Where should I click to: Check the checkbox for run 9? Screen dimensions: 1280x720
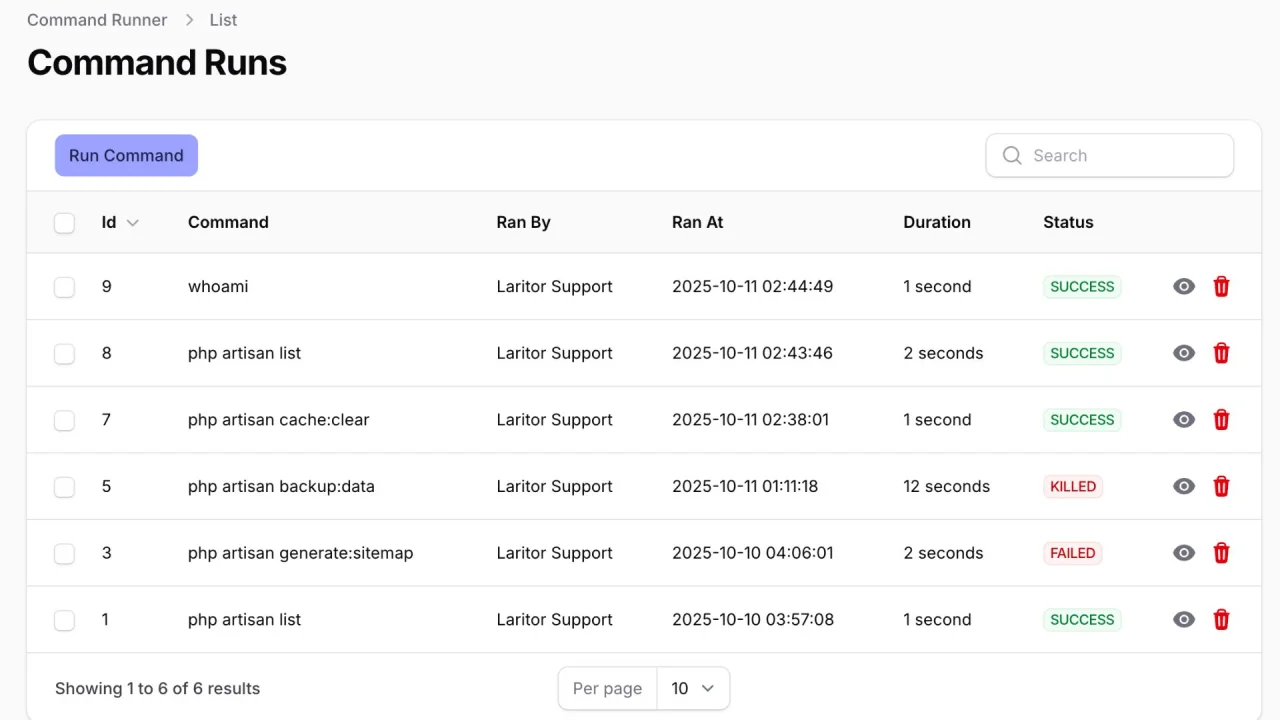64,286
